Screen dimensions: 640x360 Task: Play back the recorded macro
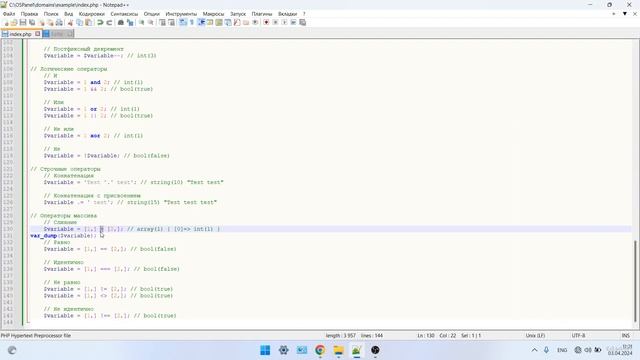click(x=284, y=22)
